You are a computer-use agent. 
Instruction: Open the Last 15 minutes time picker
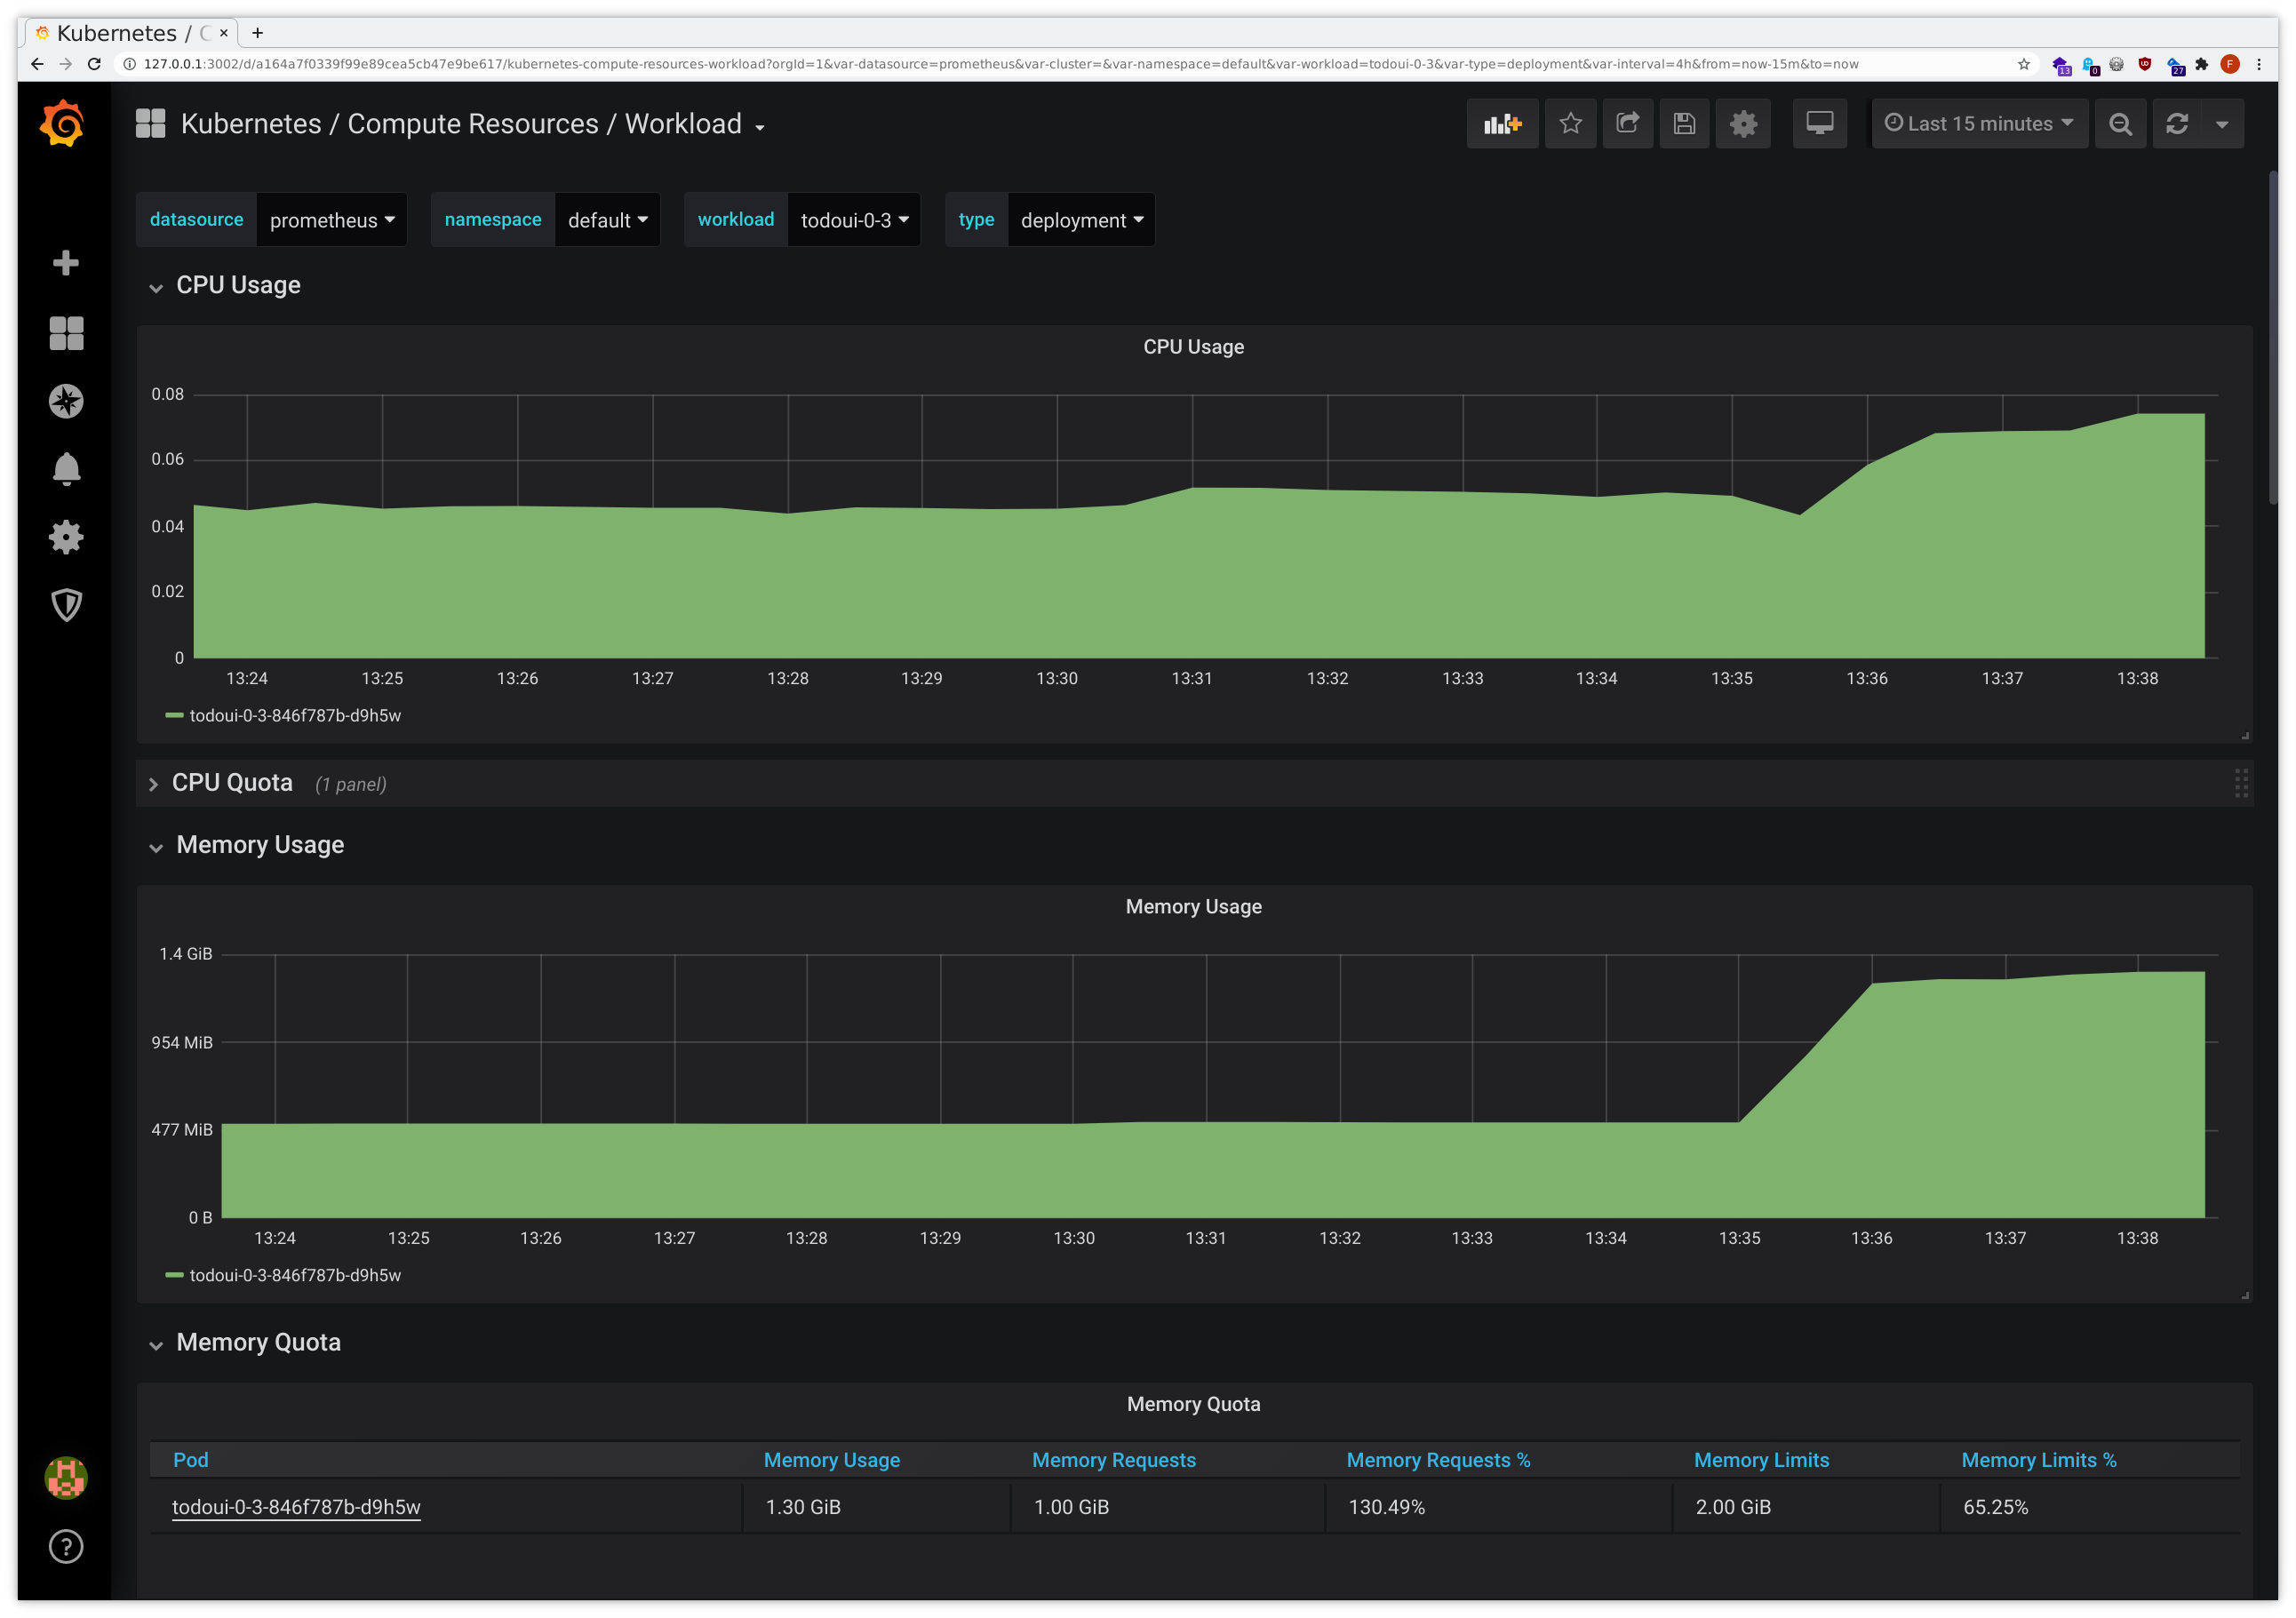[1978, 123]
